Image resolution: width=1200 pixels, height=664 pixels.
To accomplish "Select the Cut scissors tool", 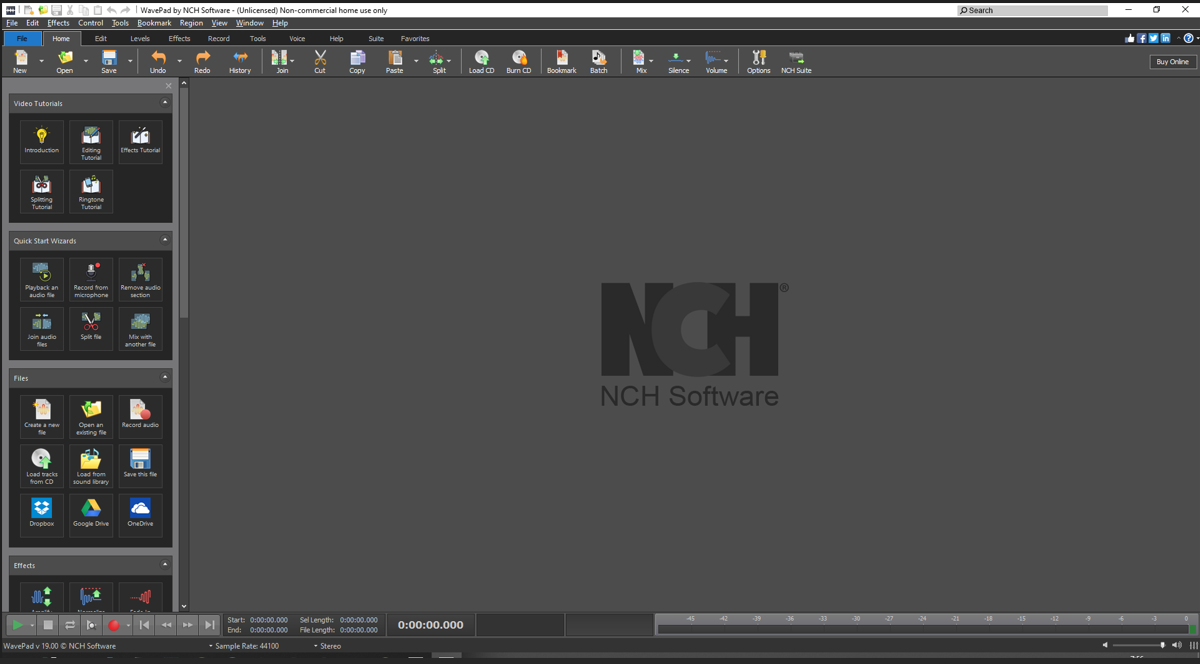I will tap(320, 62).
